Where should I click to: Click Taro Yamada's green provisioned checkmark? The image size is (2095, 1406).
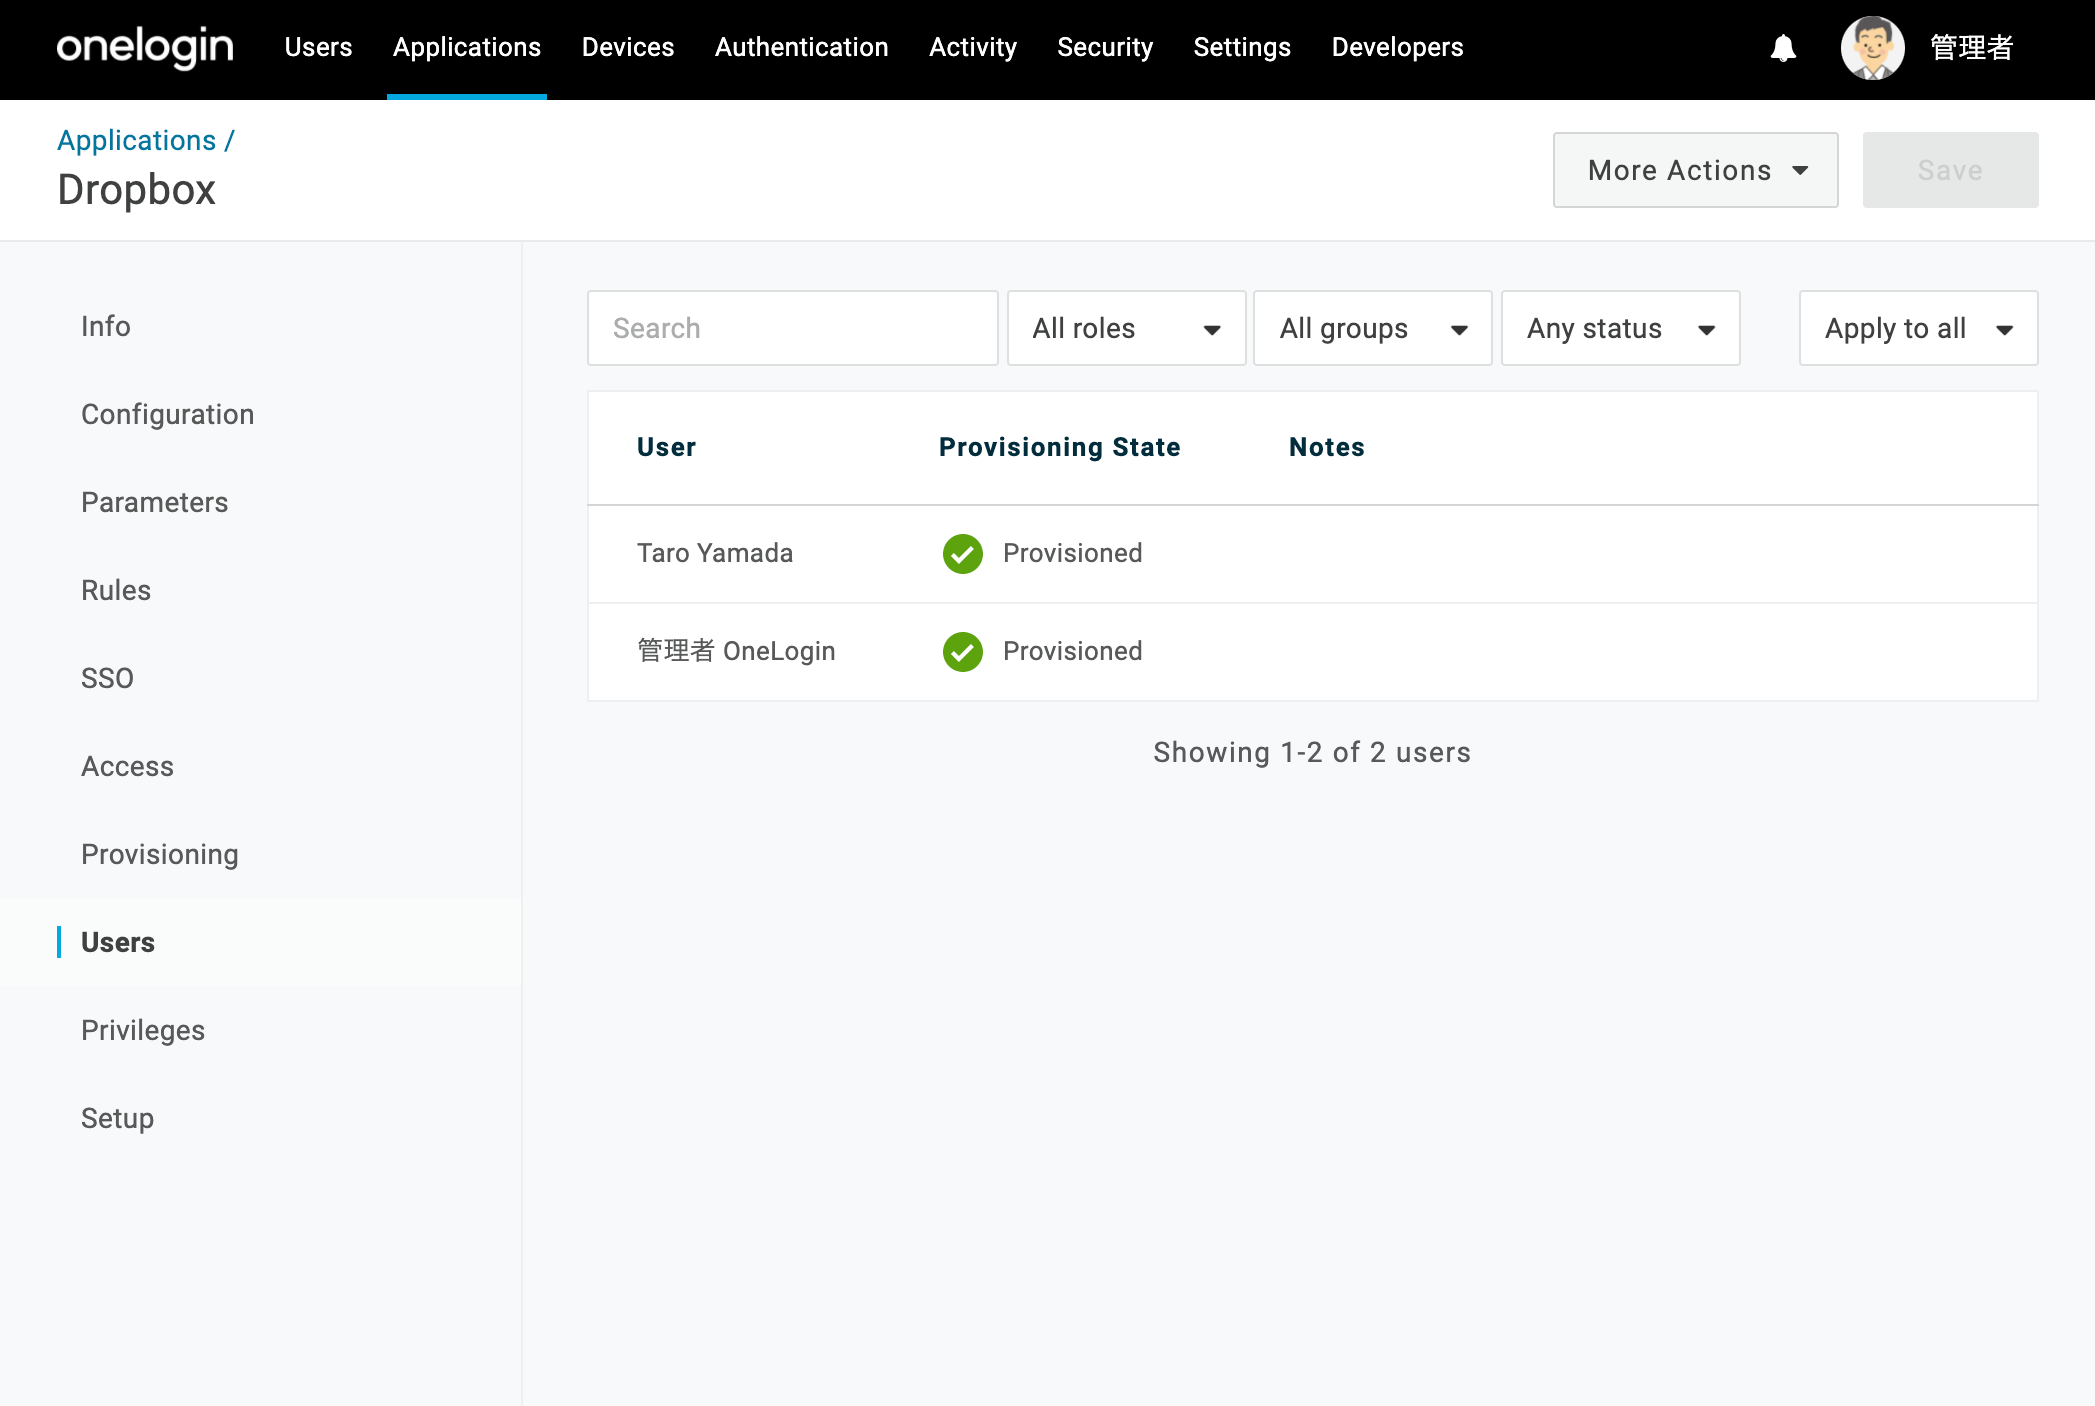pos(962,554)
